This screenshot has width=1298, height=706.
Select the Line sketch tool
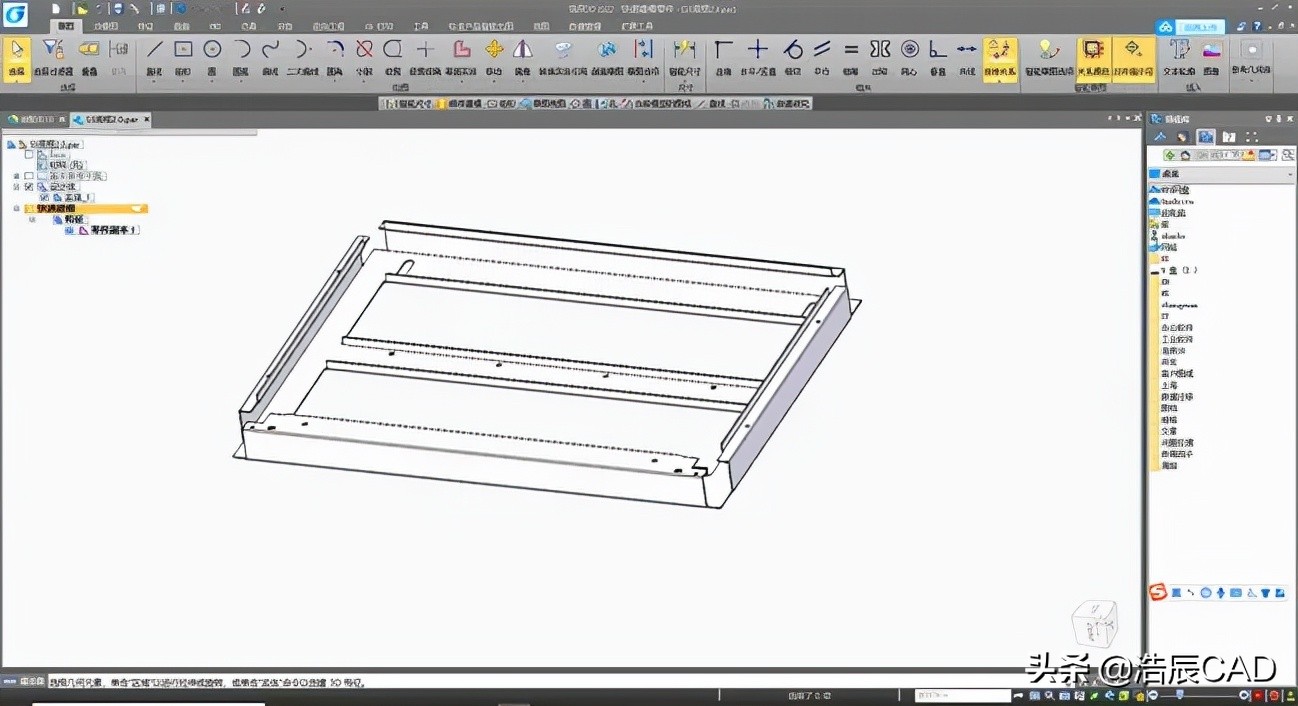154,51
